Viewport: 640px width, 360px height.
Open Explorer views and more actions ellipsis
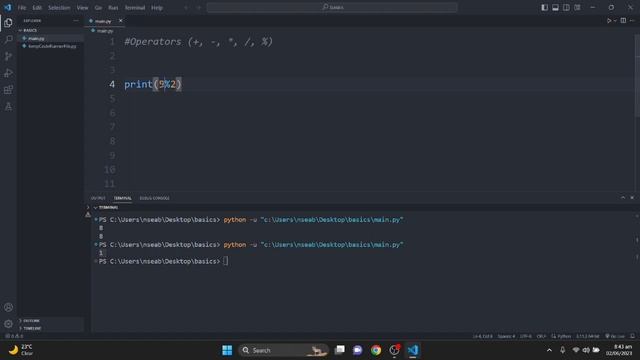coord(76,20)
